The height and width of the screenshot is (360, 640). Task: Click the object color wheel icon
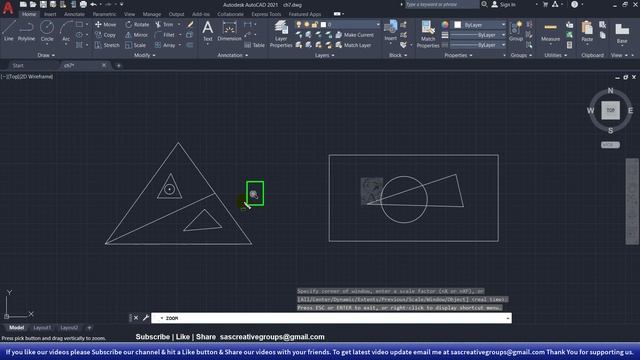(445, 24)
